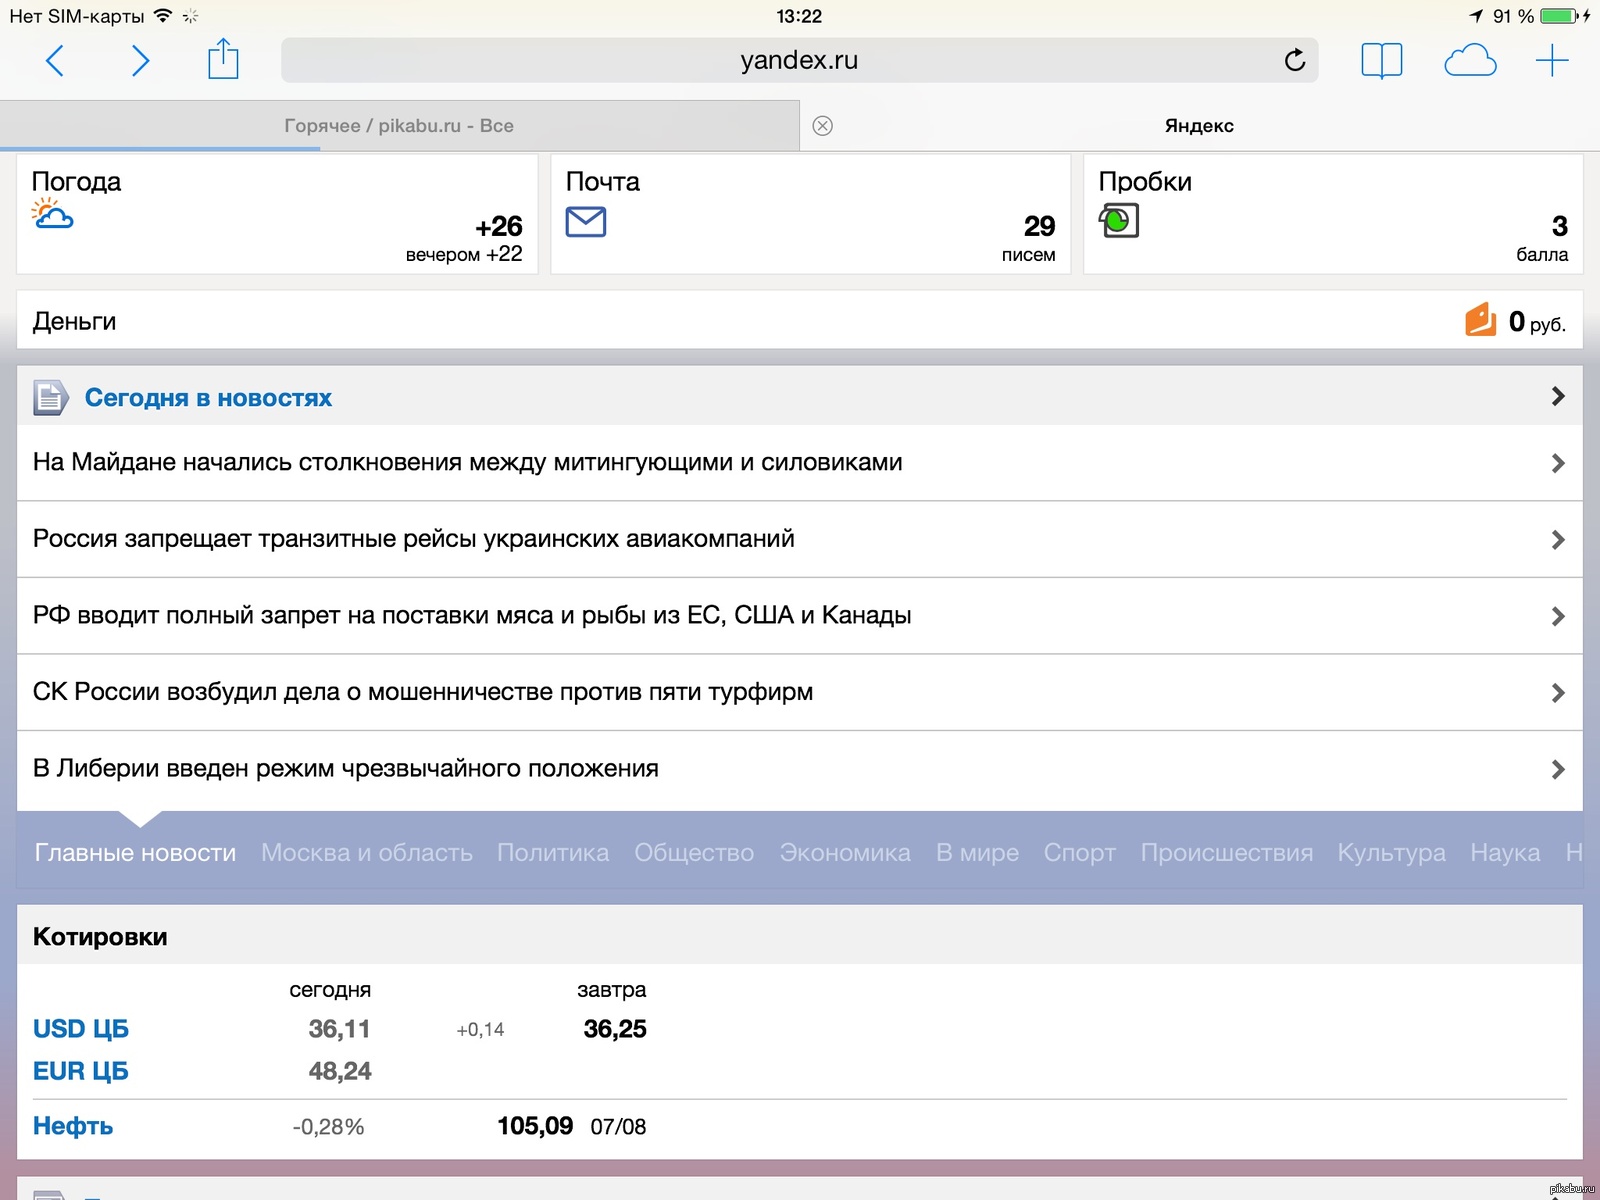
Task: Click the Пробки traffic light icon
Action: pyautogui.click(x=1119, y=220)
